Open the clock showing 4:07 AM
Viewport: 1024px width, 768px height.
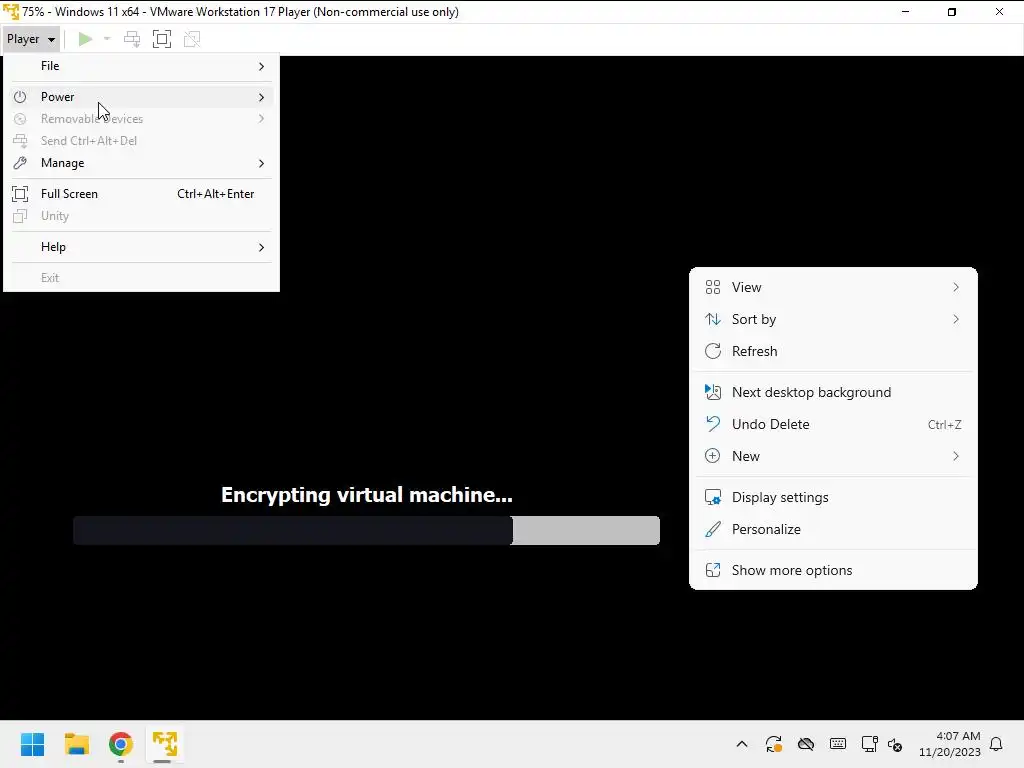point(950,744)
